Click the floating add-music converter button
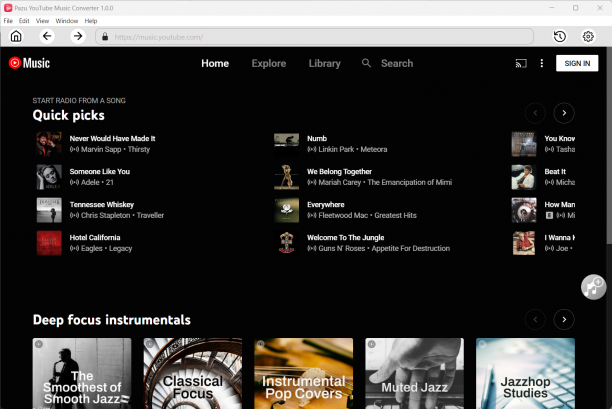This screenshot has height=409, width=612. click(x=593, y=287)
